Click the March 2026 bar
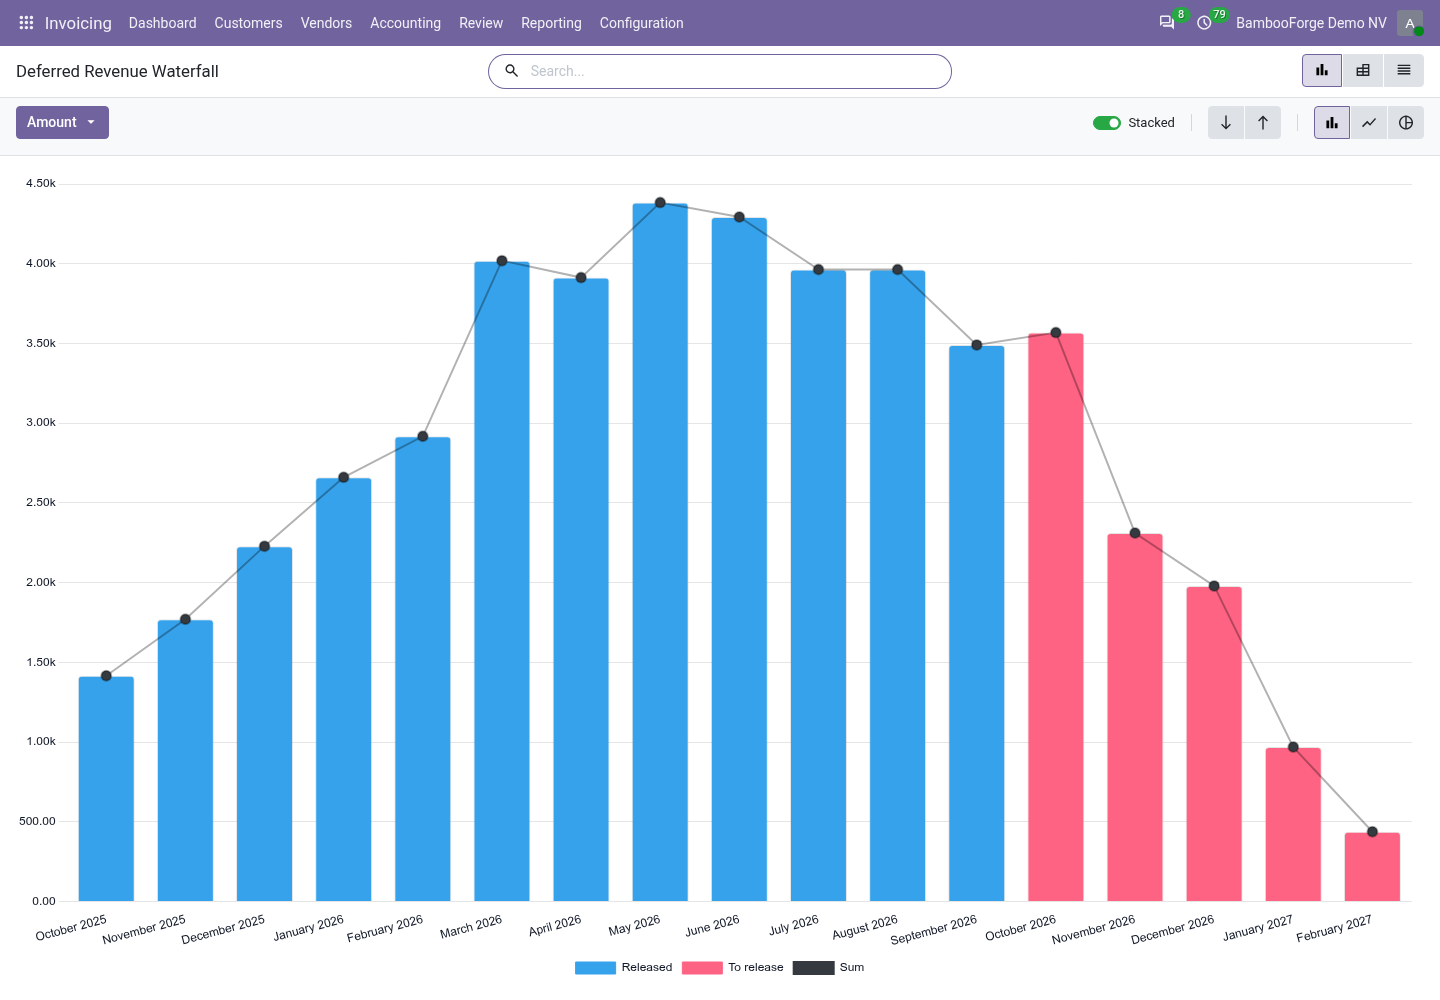 [502, 581]
